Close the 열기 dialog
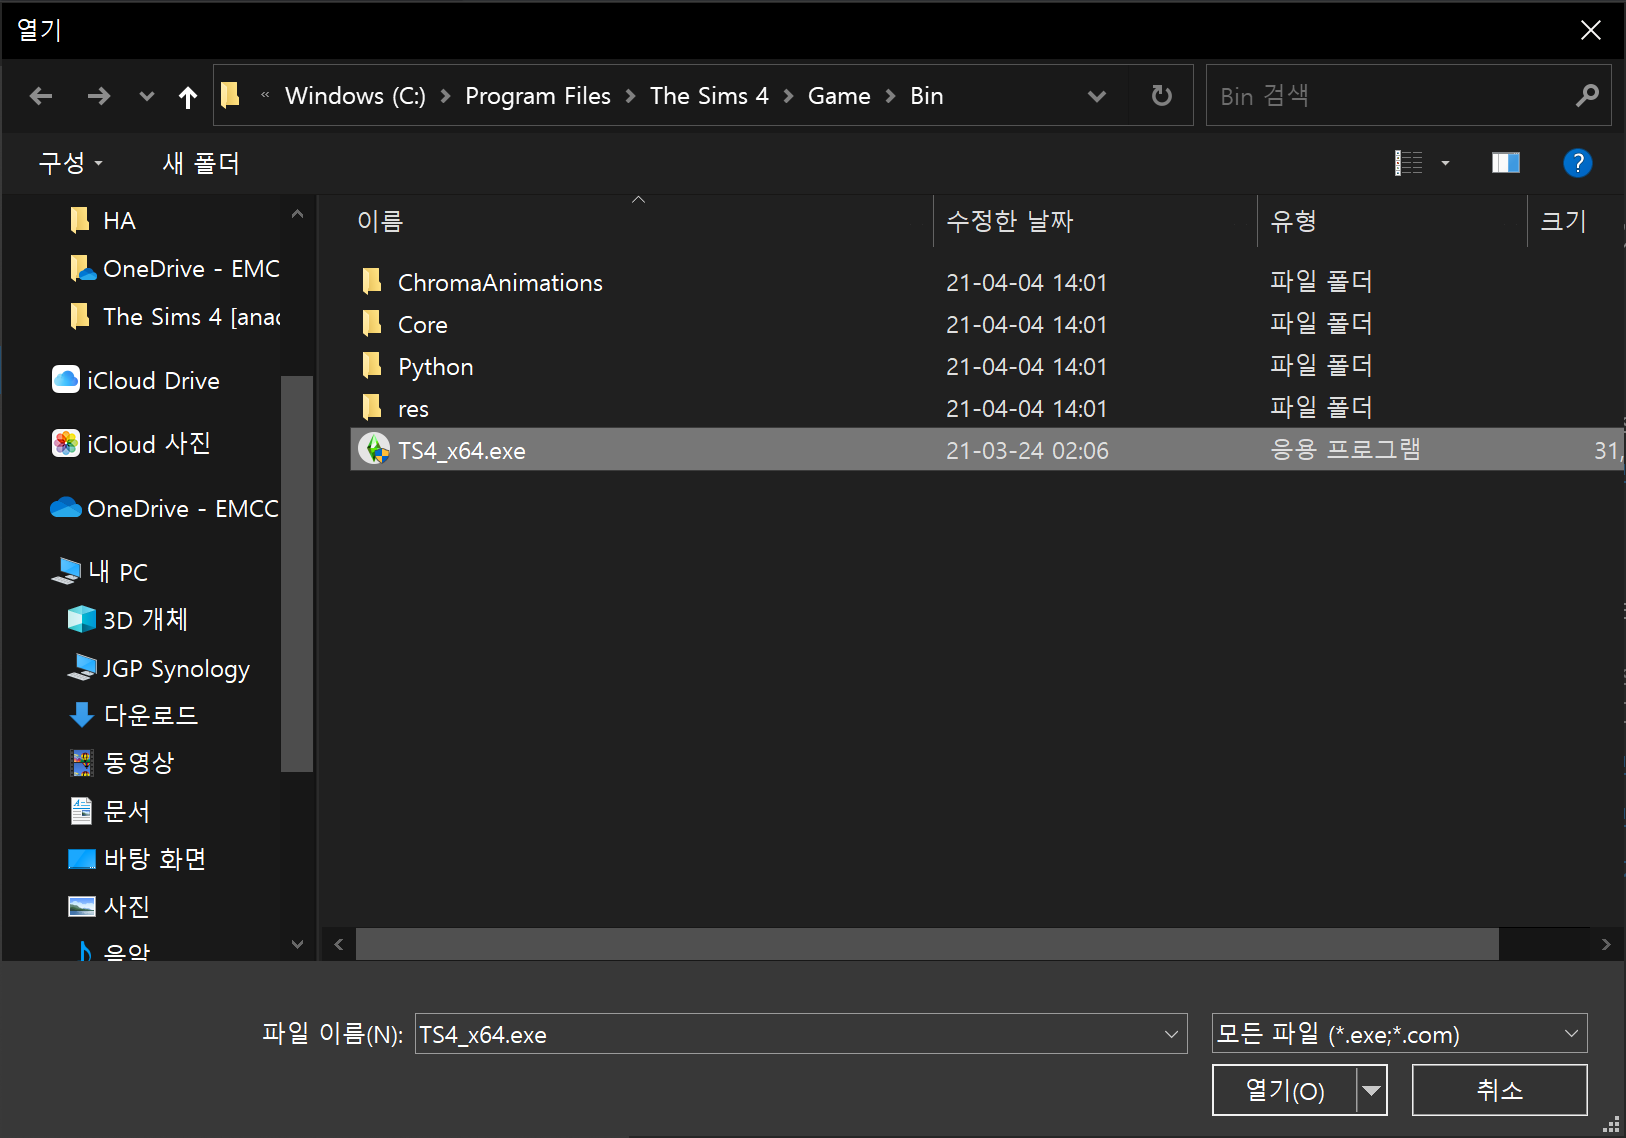 point(1591,30)
